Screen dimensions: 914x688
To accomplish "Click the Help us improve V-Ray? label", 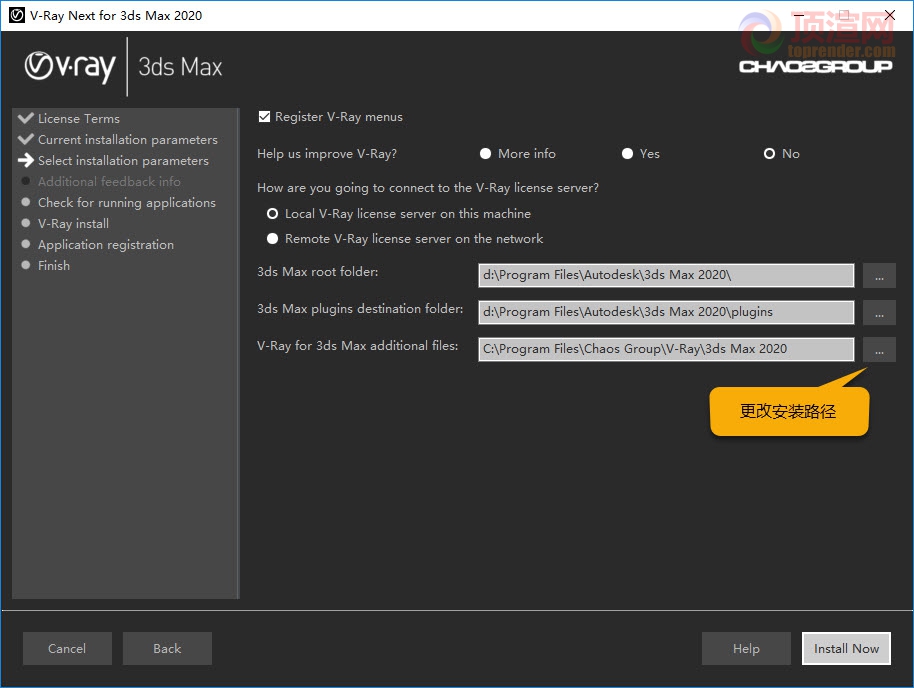I will (x=327, y=154).
